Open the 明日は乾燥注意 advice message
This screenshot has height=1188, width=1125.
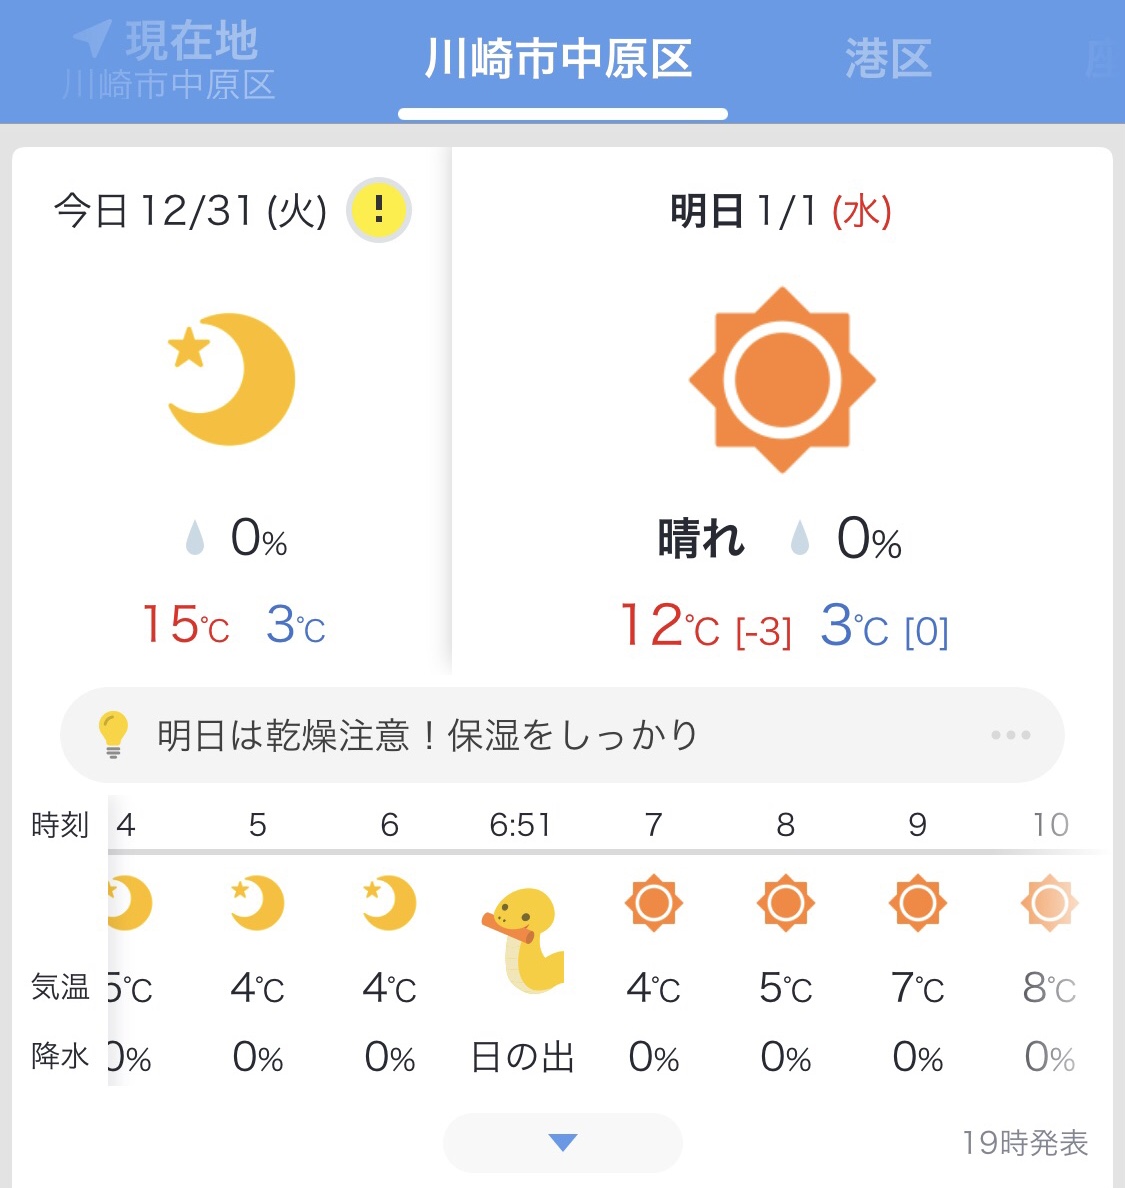point(427,735)
